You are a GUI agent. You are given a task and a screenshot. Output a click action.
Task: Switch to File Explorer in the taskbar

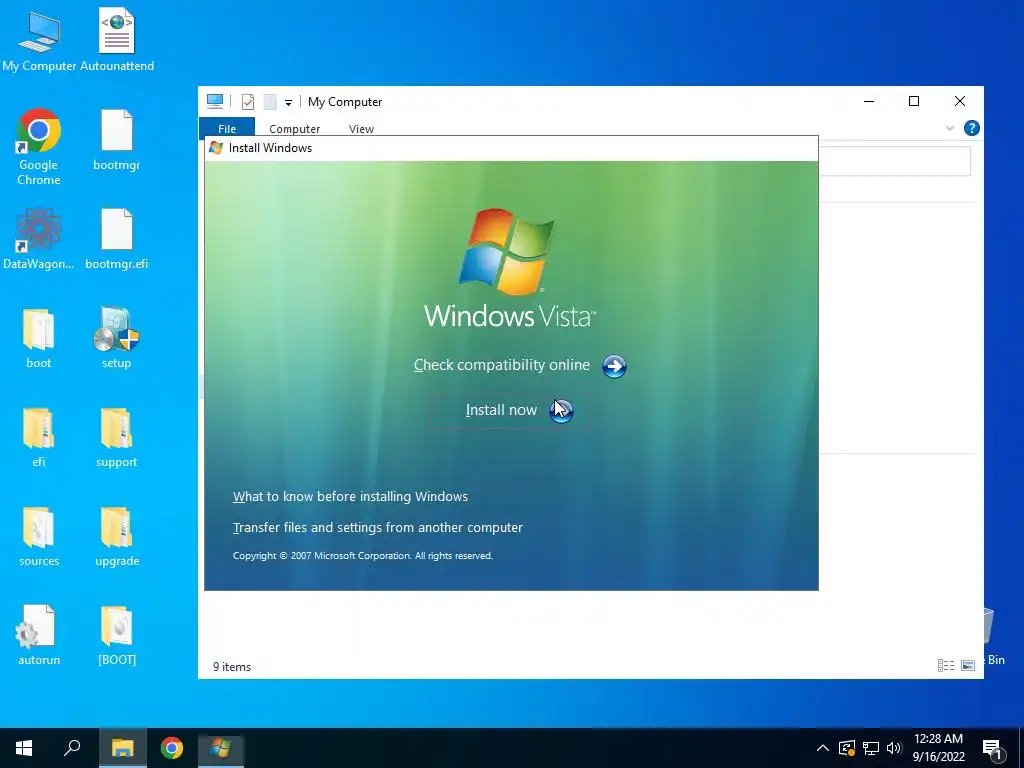[x=122, y=748]
